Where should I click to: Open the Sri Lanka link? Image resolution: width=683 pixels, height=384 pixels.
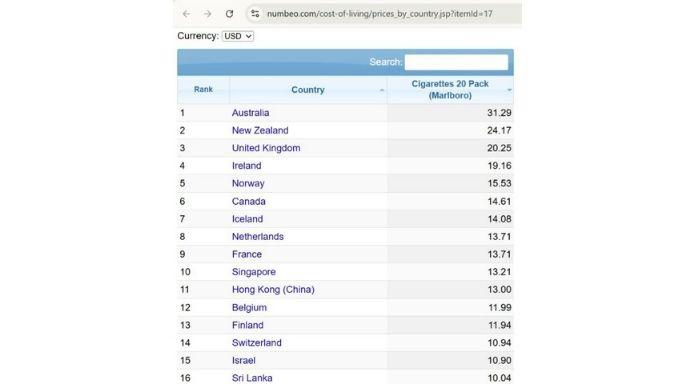[x=252, y=378]
